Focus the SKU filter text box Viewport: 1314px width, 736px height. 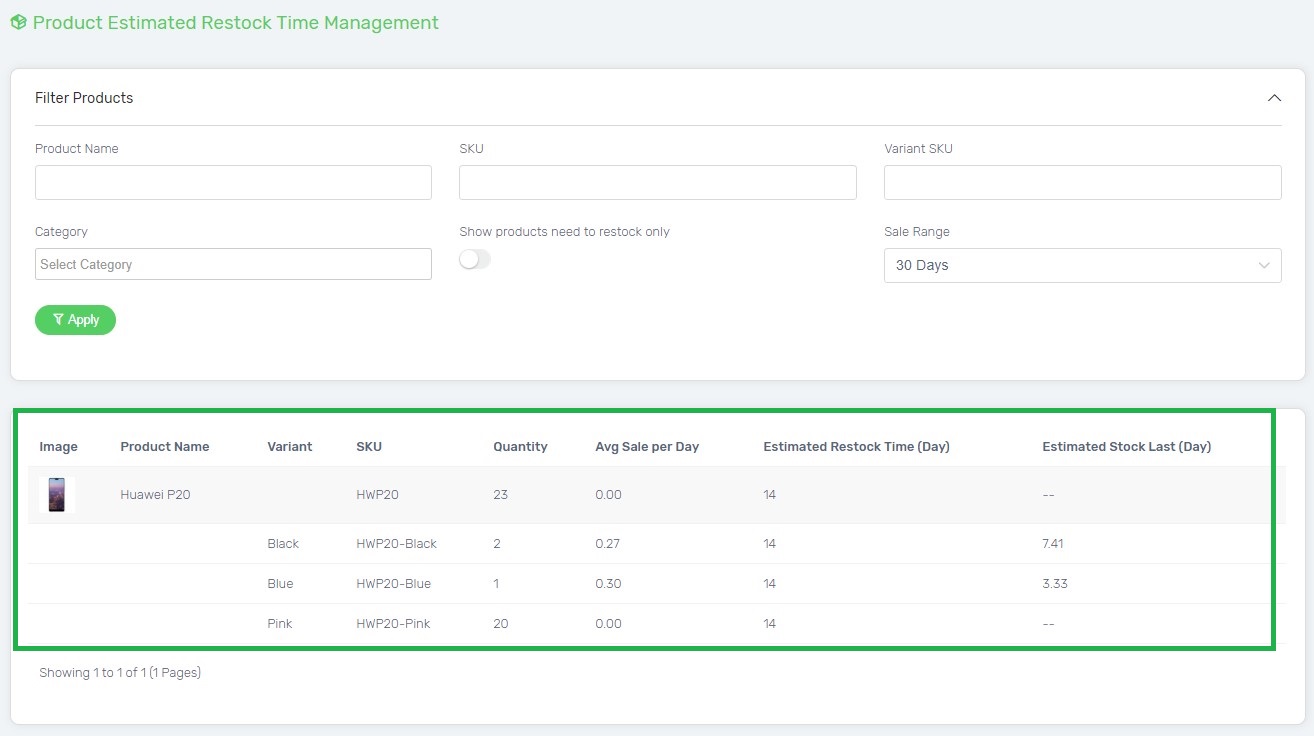pyautogui.click(x=657, y=183)
